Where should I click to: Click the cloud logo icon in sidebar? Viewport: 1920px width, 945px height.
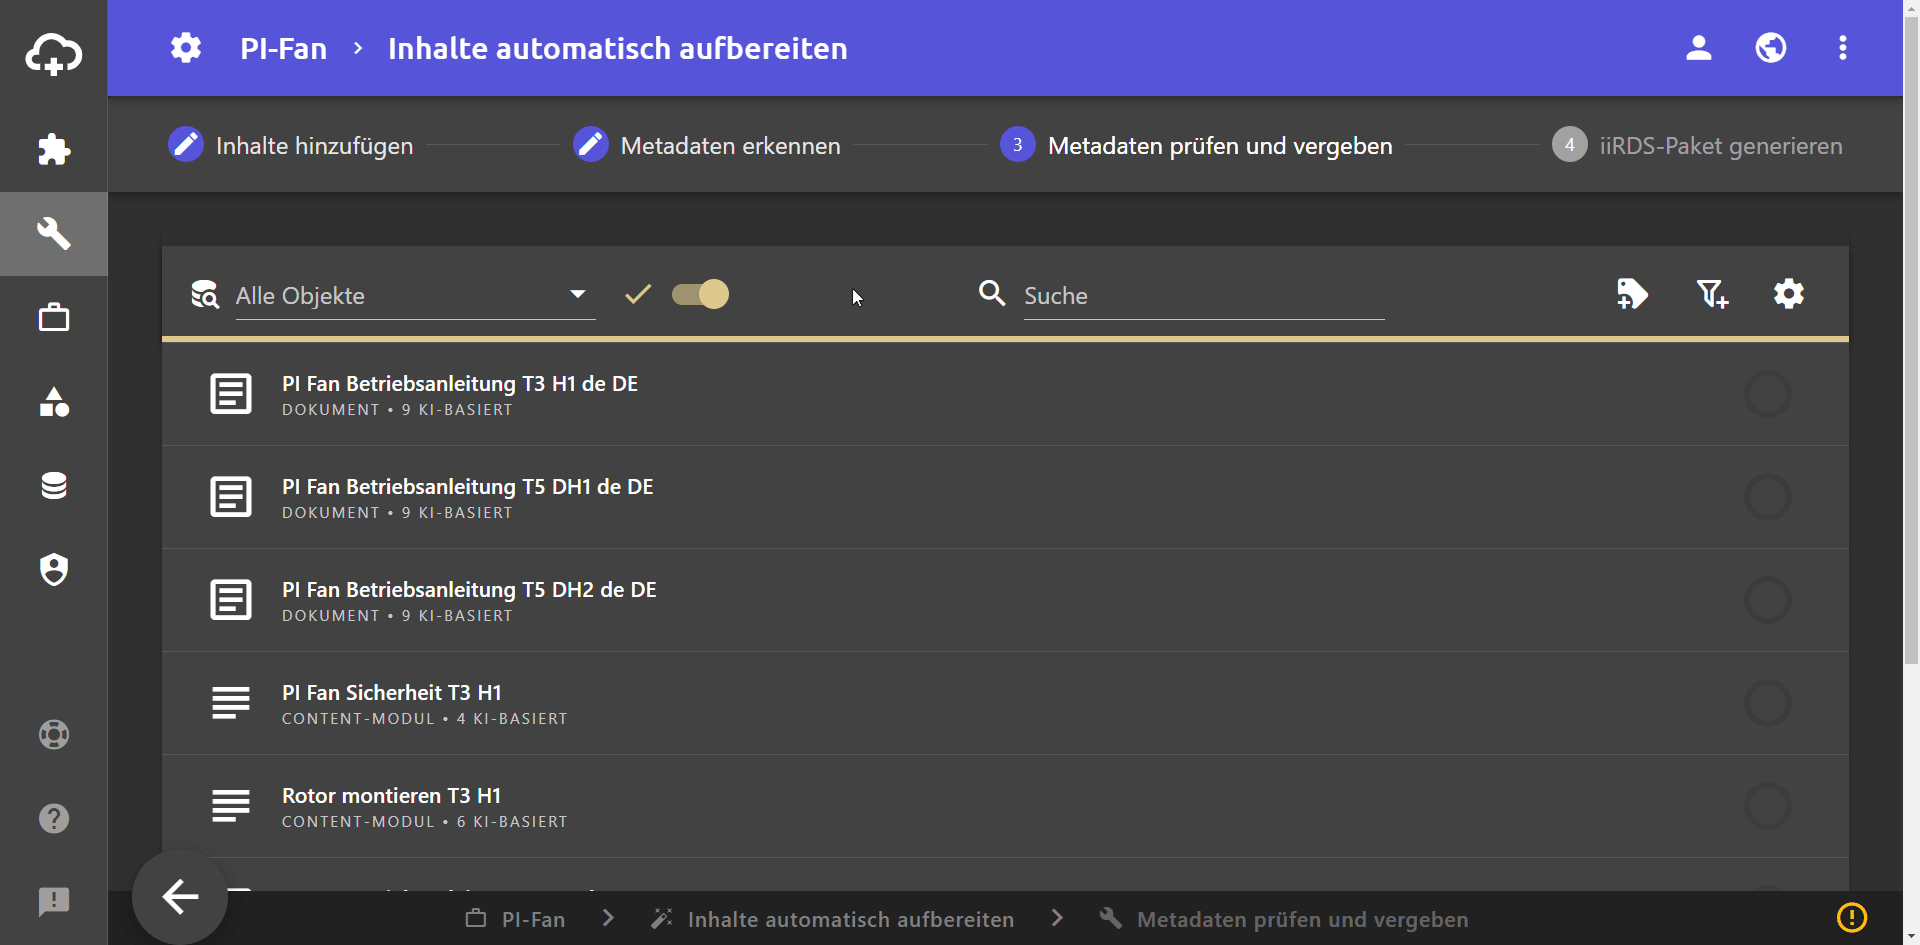point(54,54)
